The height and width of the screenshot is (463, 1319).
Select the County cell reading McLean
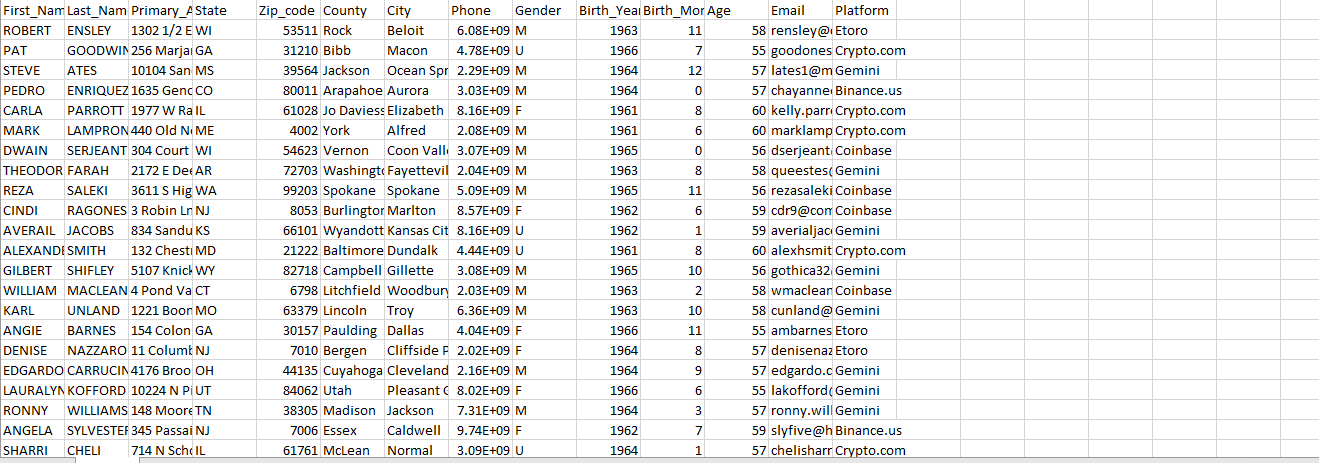[x=352, y=450]
